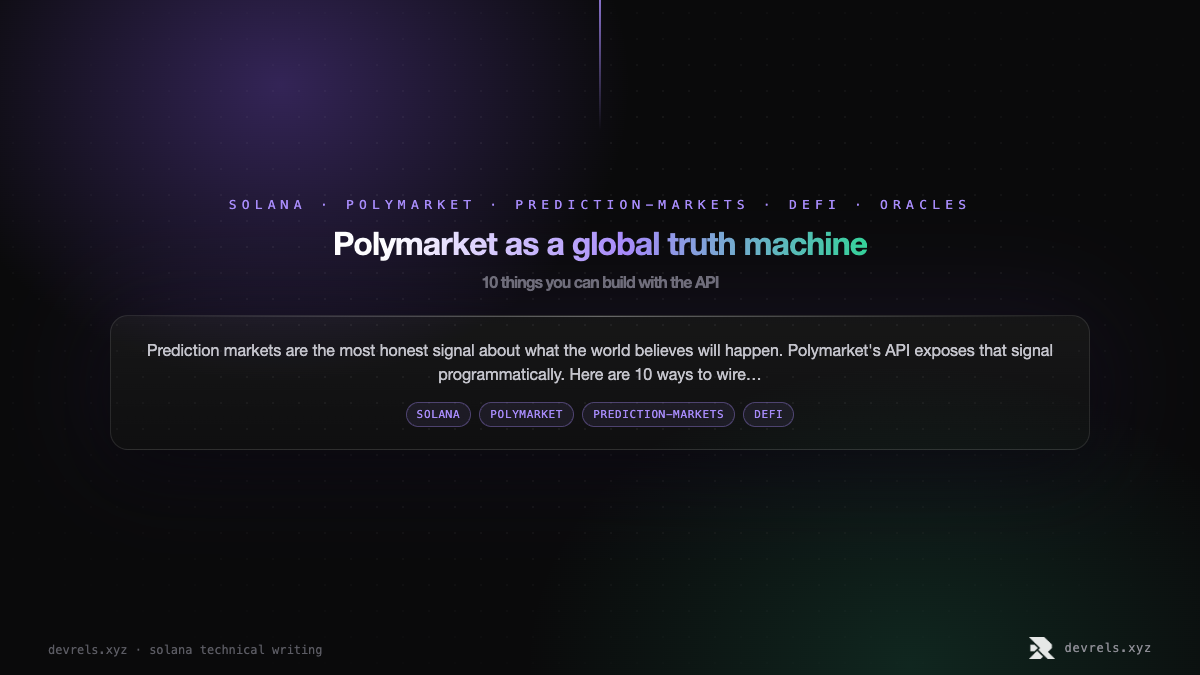Click the devrels.xyz logo icon
The height and width of the screenshot is (675, 1200).
click(x=1041, y=648)
